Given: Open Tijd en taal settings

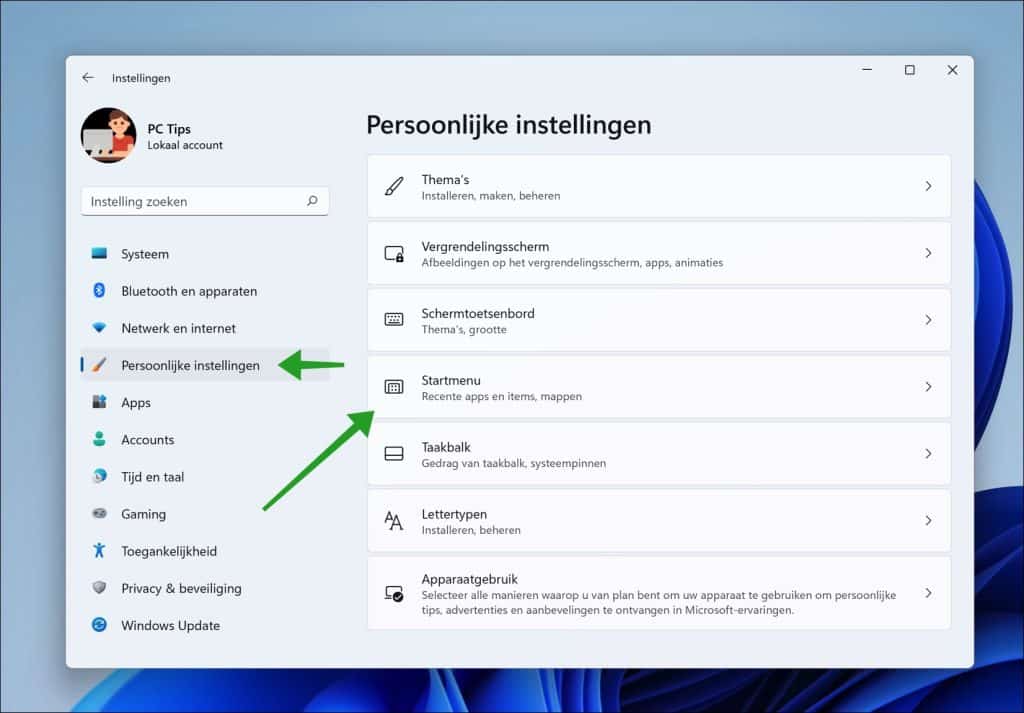Looking at the screenshot, I should [205, 477].
